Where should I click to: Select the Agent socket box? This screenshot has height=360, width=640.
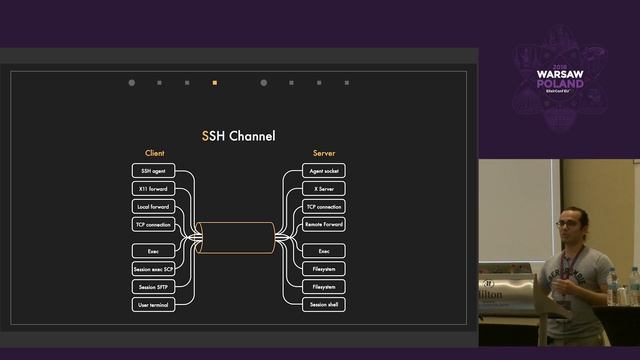324,171
